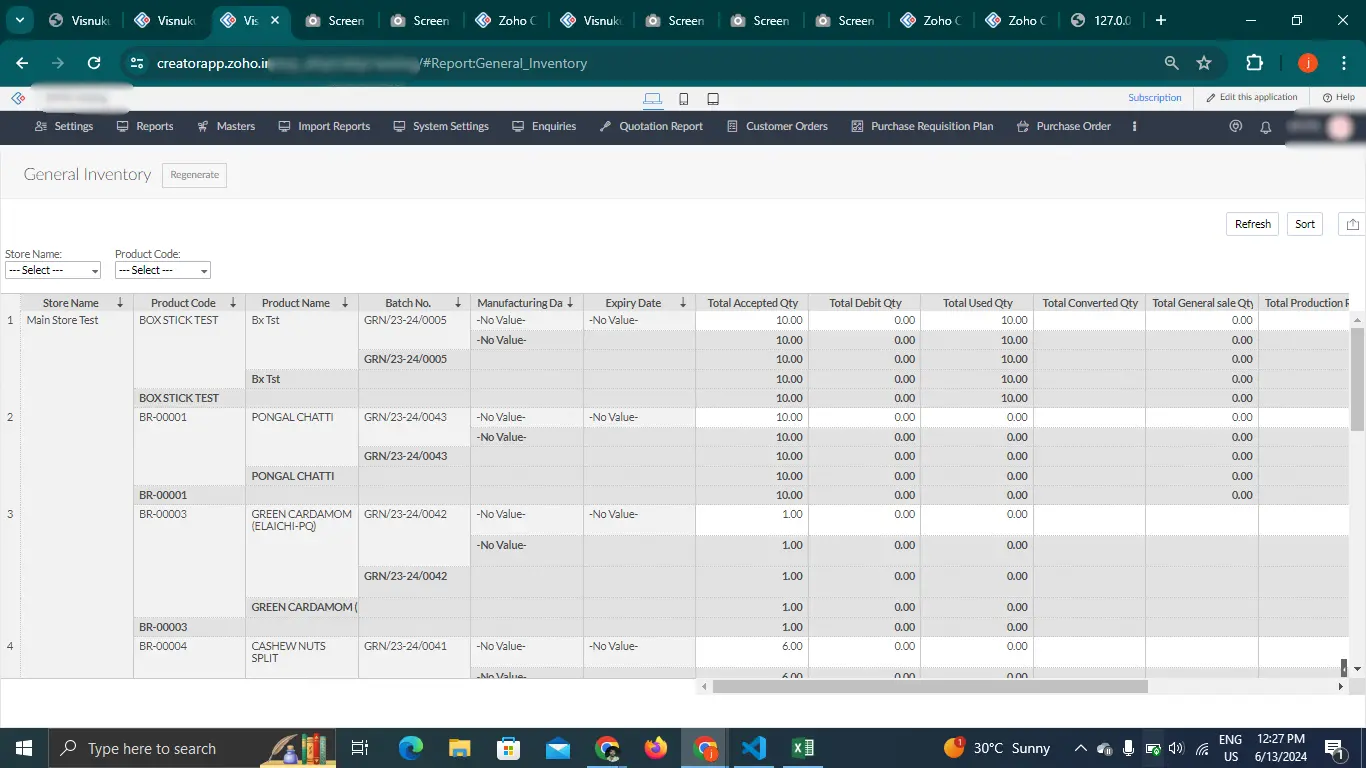Open browser extensions puzzle icon
1366x768 pixels.
[1253, 62]
